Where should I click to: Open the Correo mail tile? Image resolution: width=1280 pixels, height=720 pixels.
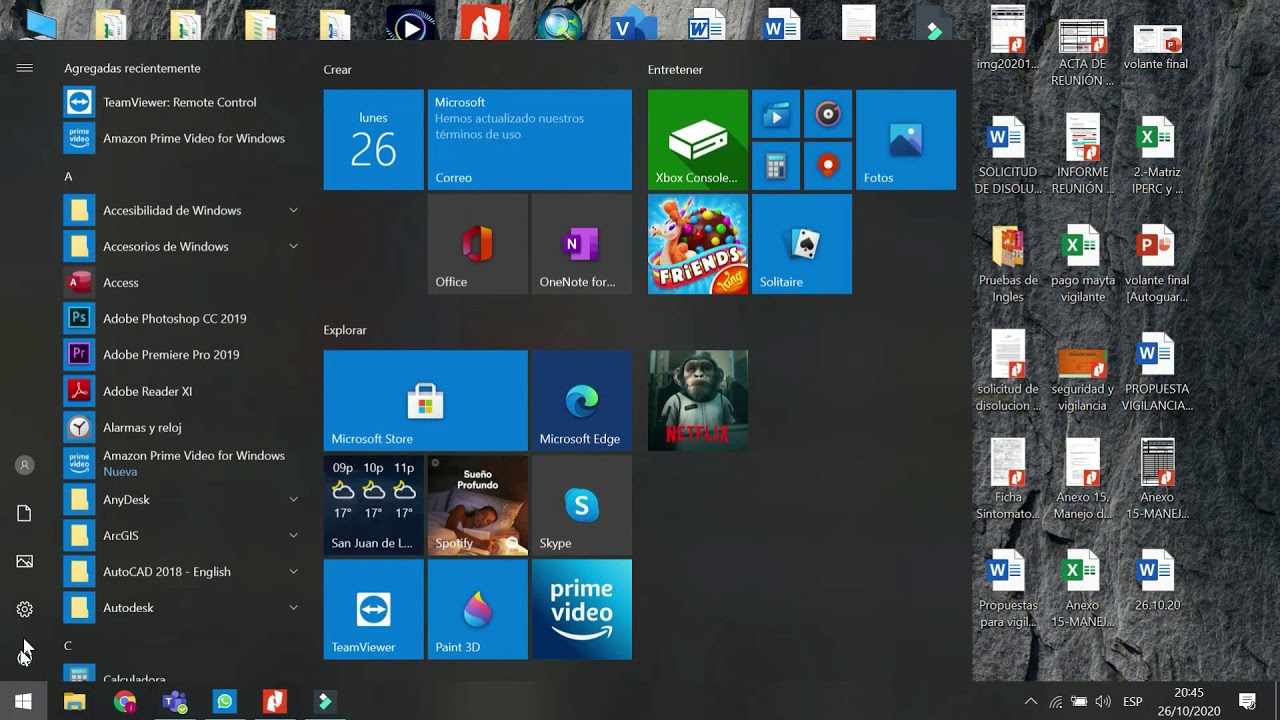pyautogui.click(x=530, y=140)
